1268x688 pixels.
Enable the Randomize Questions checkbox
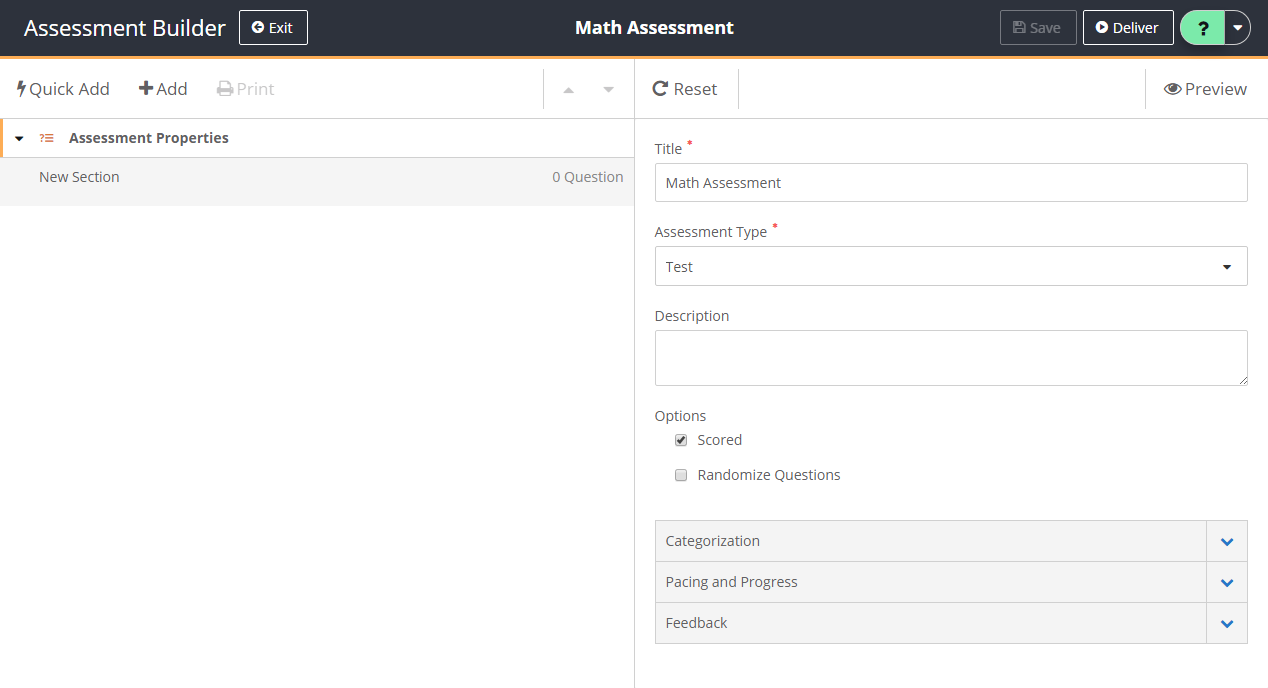click(681, 475)
